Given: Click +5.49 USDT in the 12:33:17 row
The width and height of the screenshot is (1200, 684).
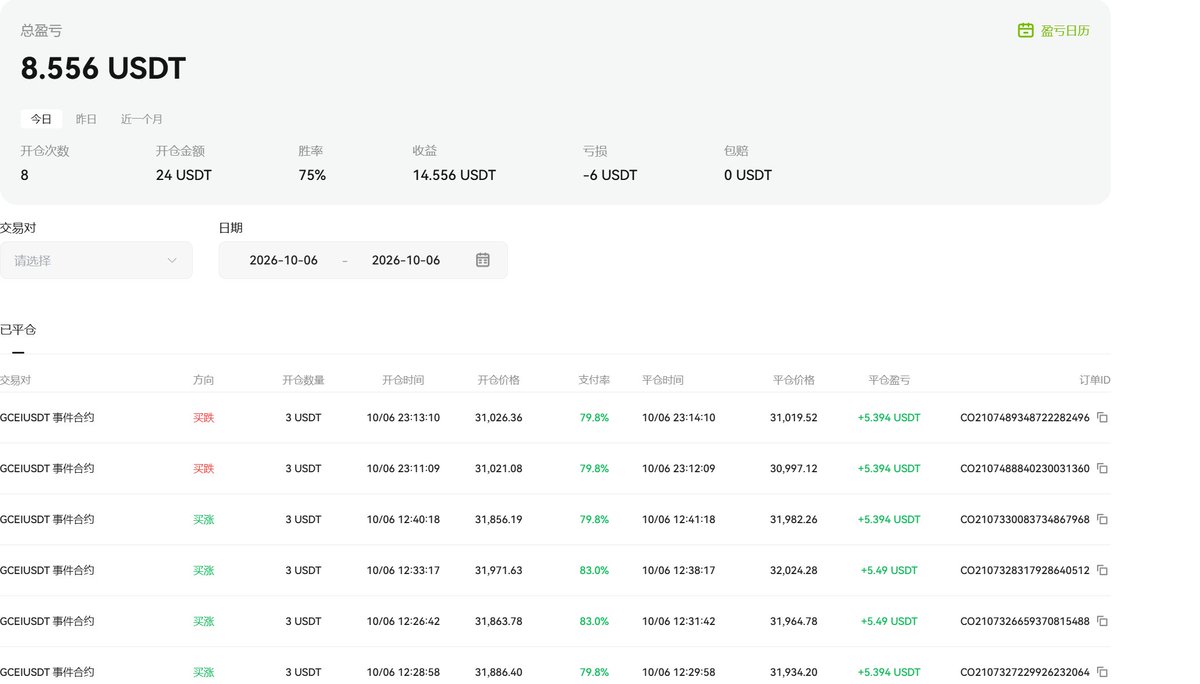Looking at the screenshot, I should (889, 571).
